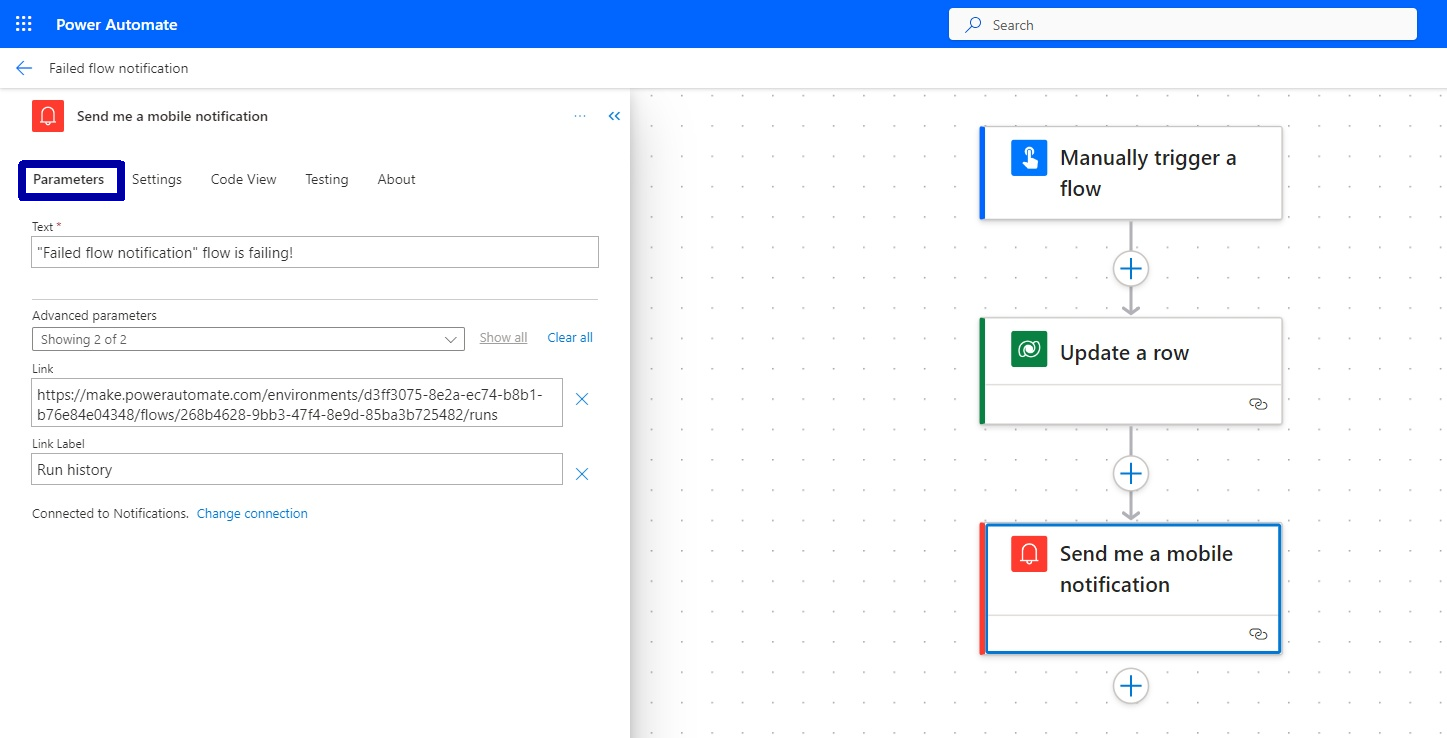Click into the Link Label field
Screen dimensions: 1447x738
tap(297, 469)
